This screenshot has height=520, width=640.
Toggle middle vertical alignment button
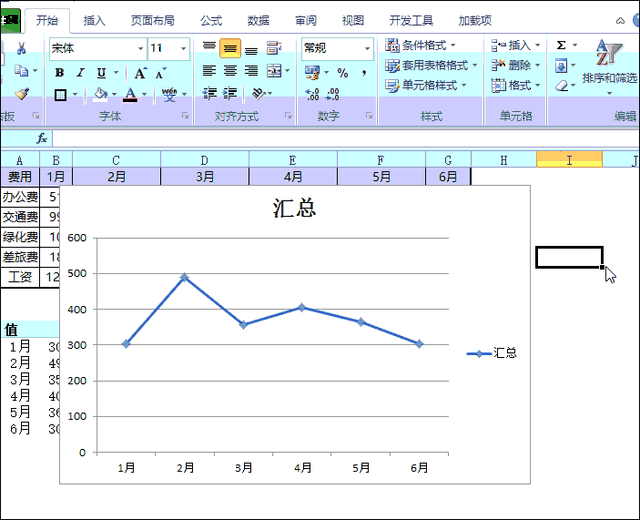click(x=230, y=49)
